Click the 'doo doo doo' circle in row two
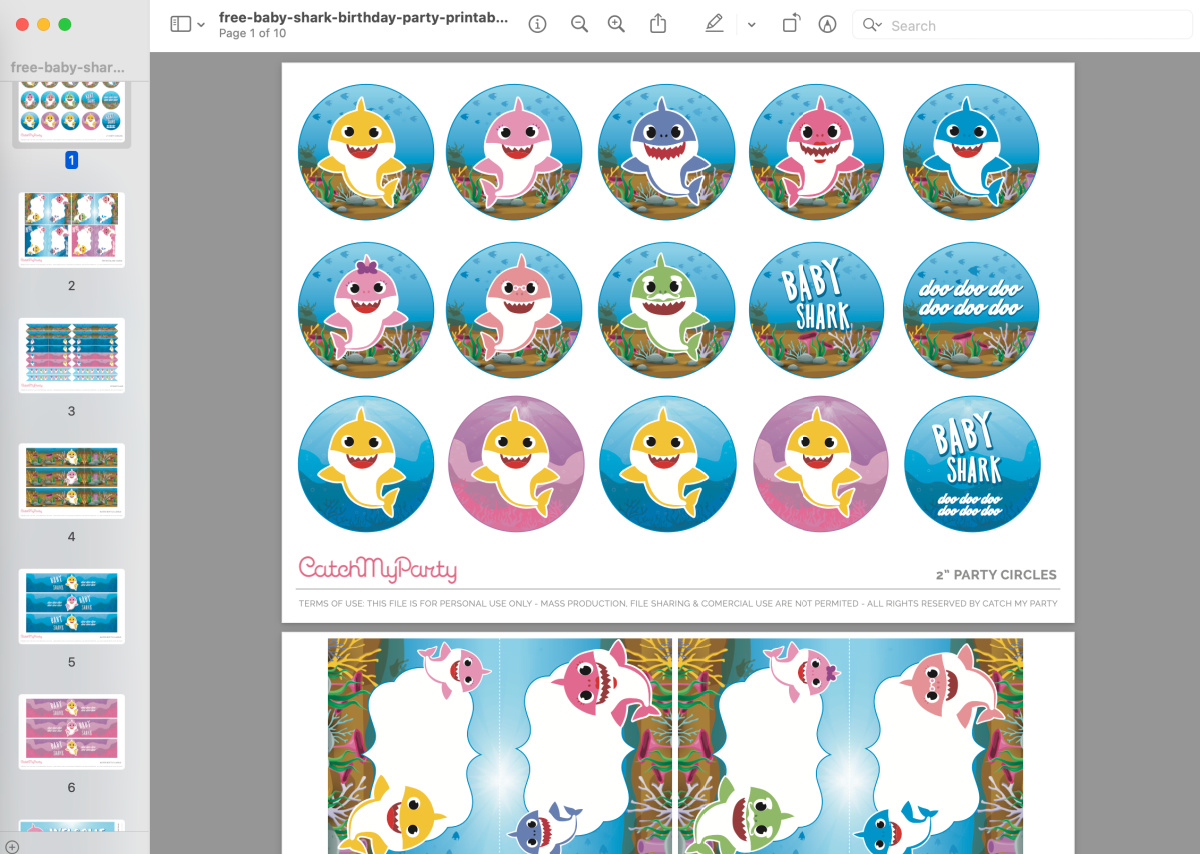 tap(971, 309)
